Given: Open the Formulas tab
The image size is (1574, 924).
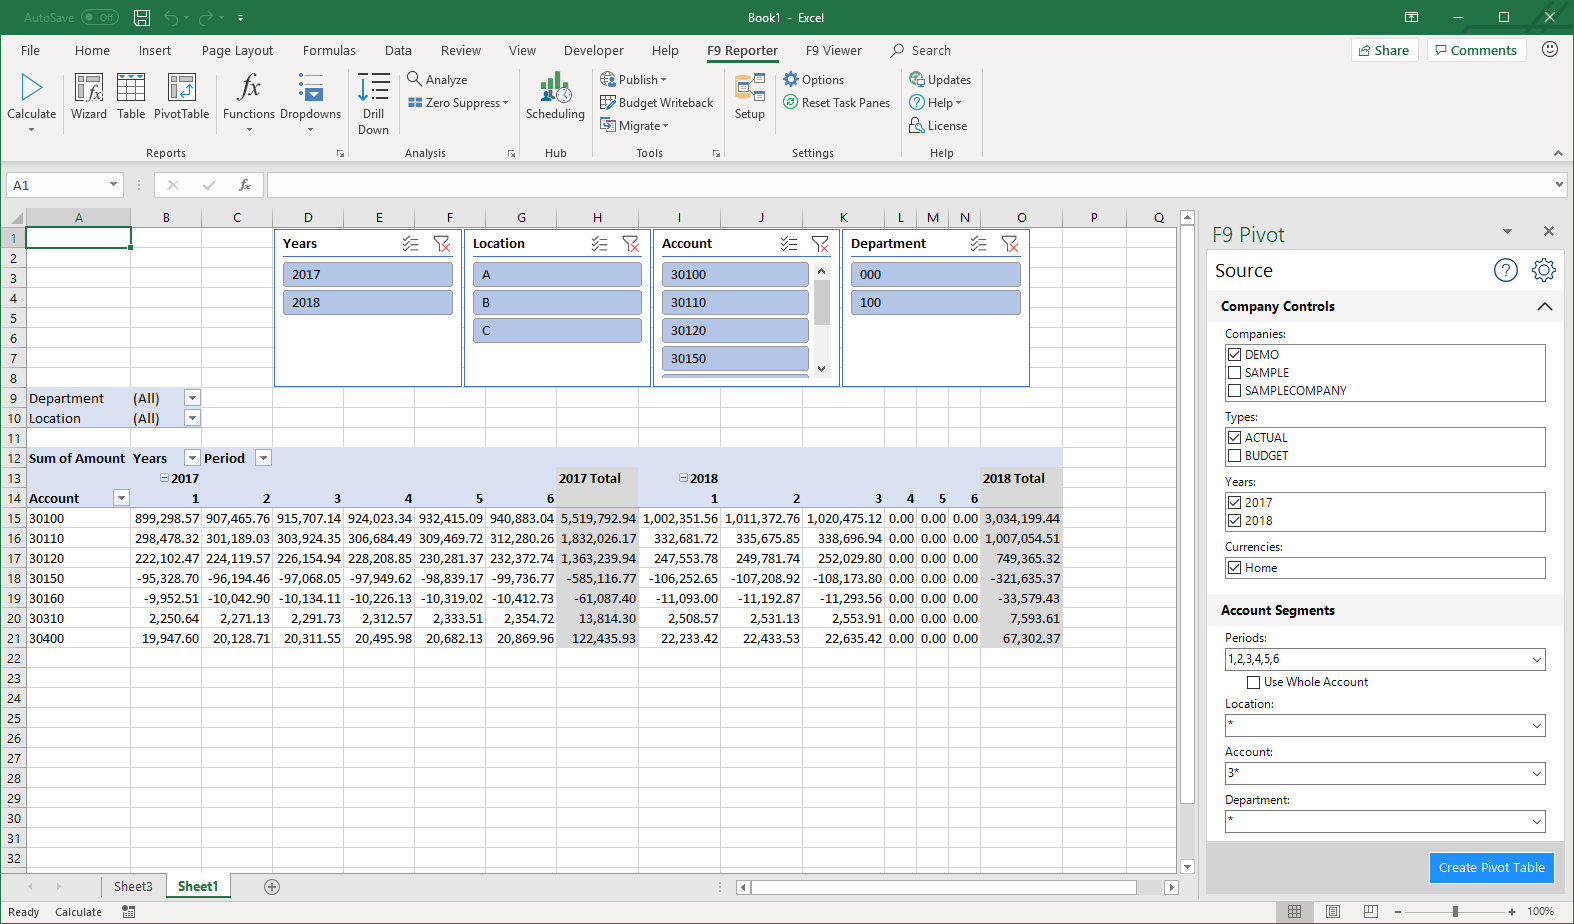Looking at the screenshot, I should pos(329,50).
